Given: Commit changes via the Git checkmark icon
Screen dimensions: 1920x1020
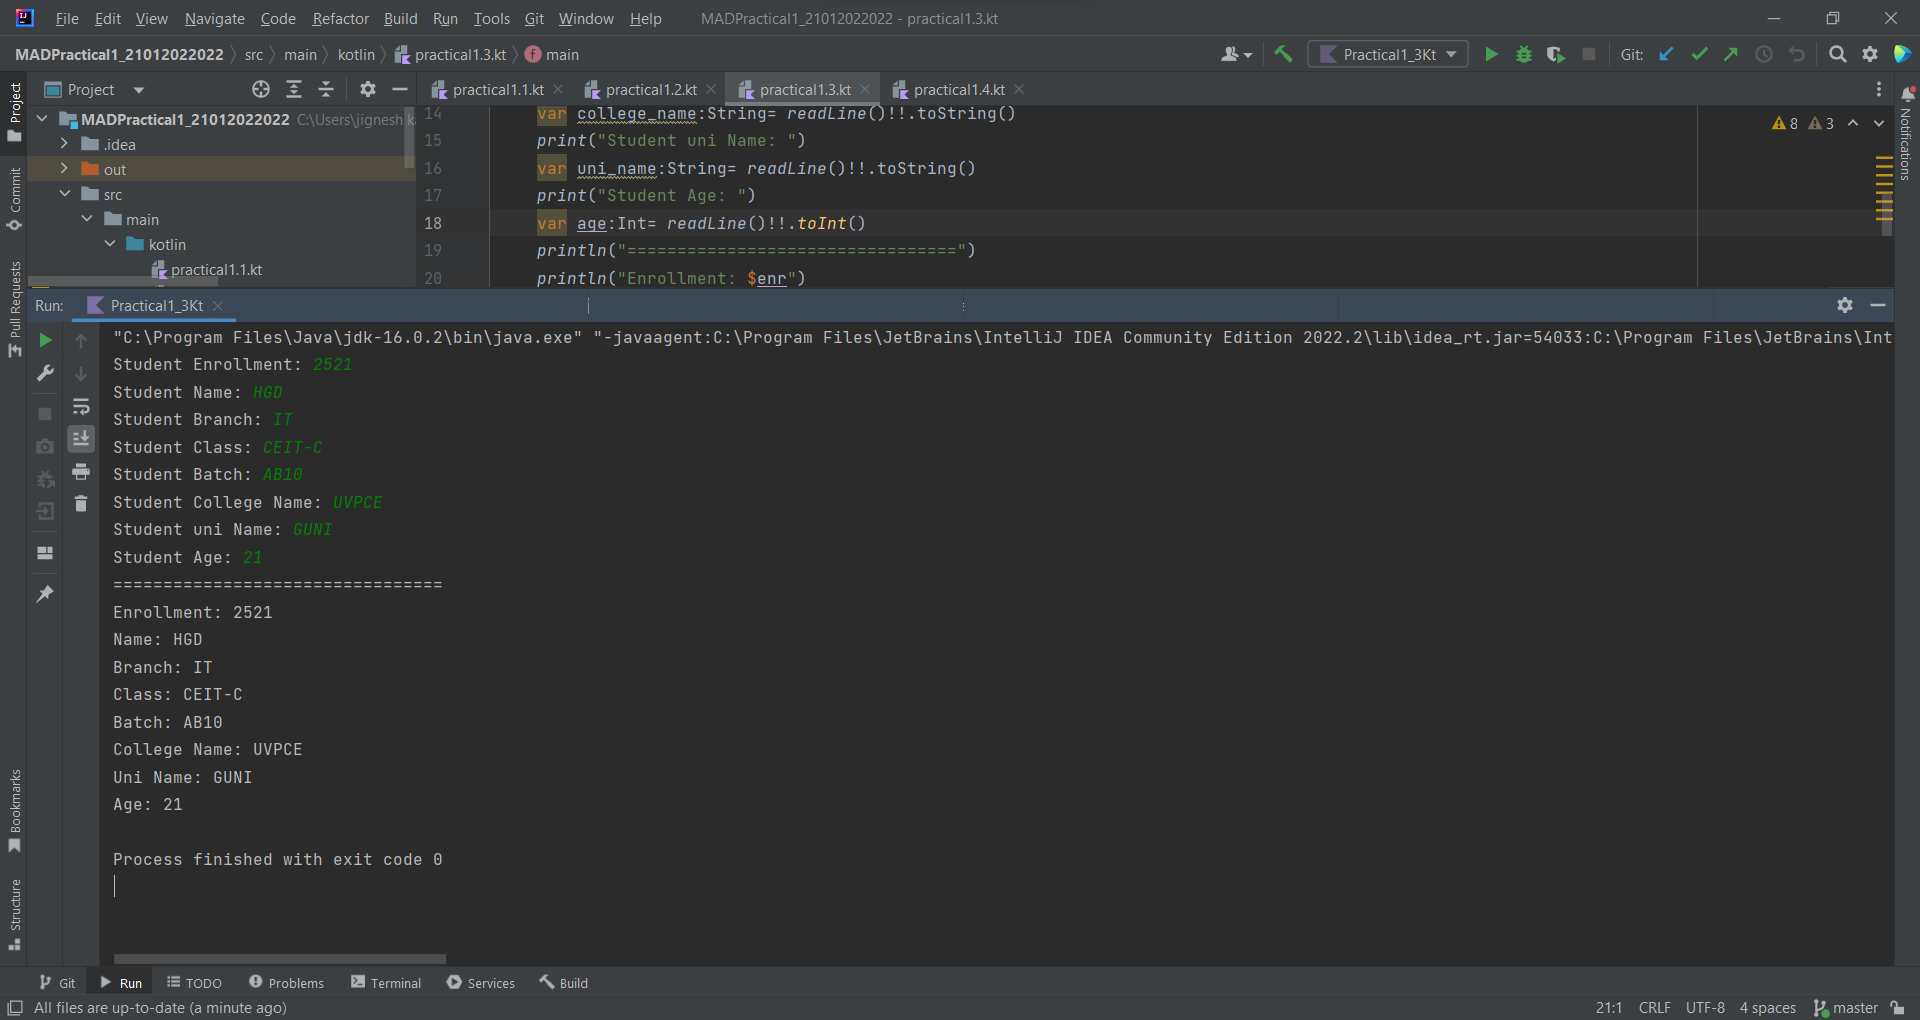Looking at the screenshot, I should tap(1699, 54).
